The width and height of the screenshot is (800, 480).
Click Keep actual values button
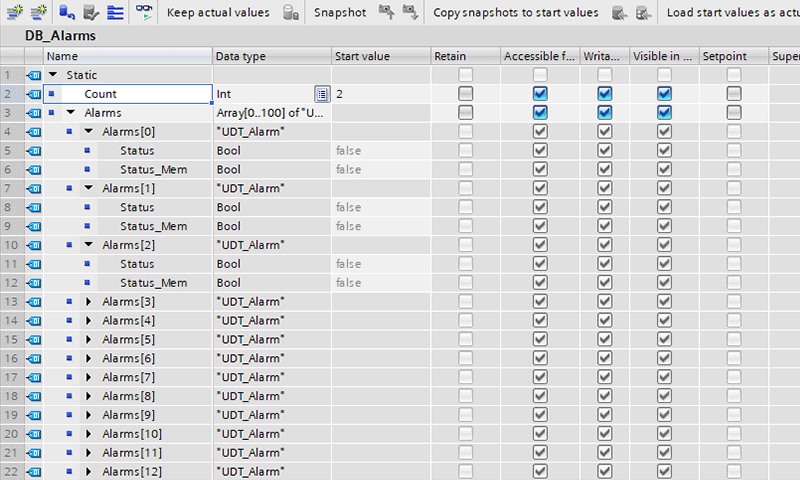pos(218,12)
